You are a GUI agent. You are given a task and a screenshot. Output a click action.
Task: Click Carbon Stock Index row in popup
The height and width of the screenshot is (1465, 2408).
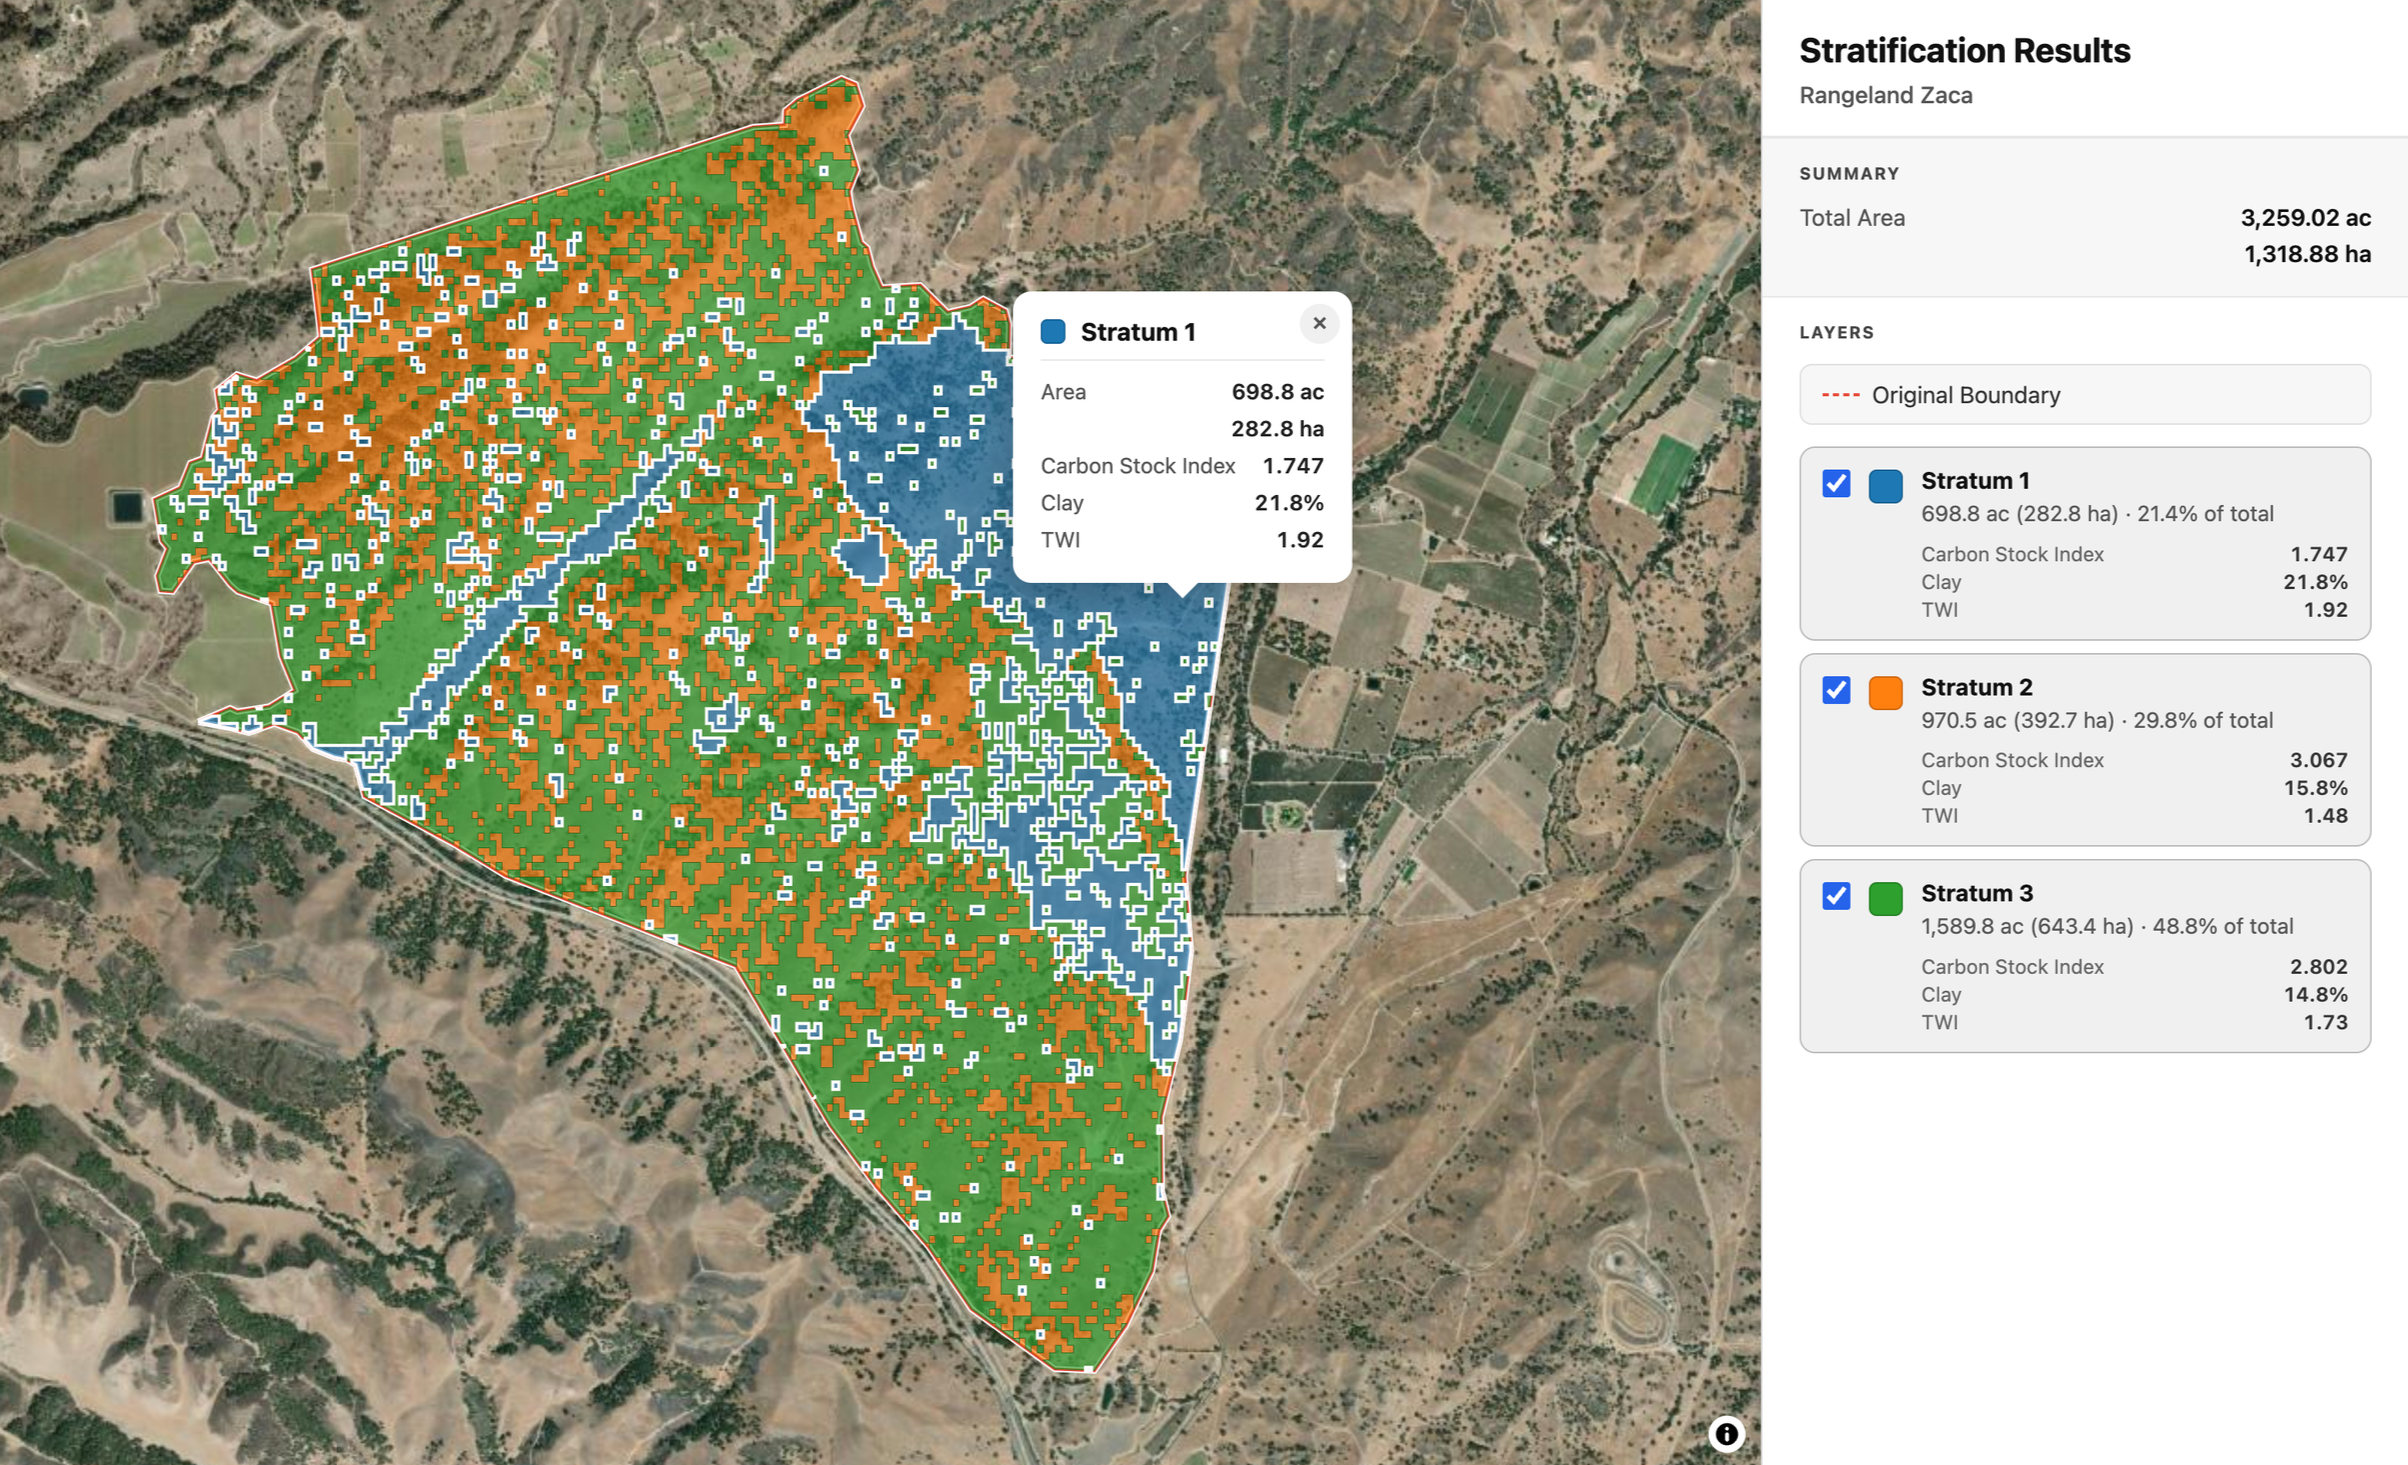click(x=1181, y=466)
